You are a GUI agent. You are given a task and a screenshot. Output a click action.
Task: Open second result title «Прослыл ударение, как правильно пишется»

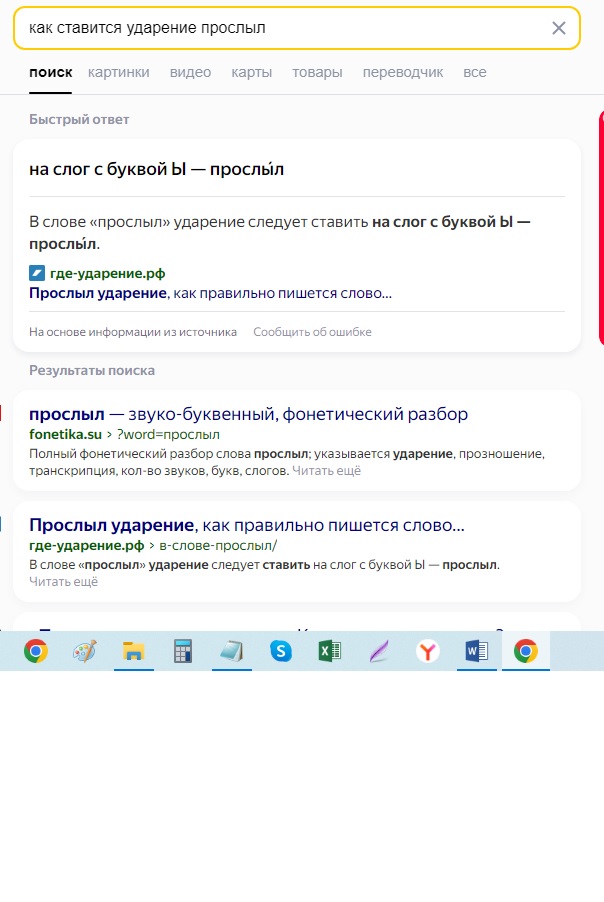tap(247, 525)
